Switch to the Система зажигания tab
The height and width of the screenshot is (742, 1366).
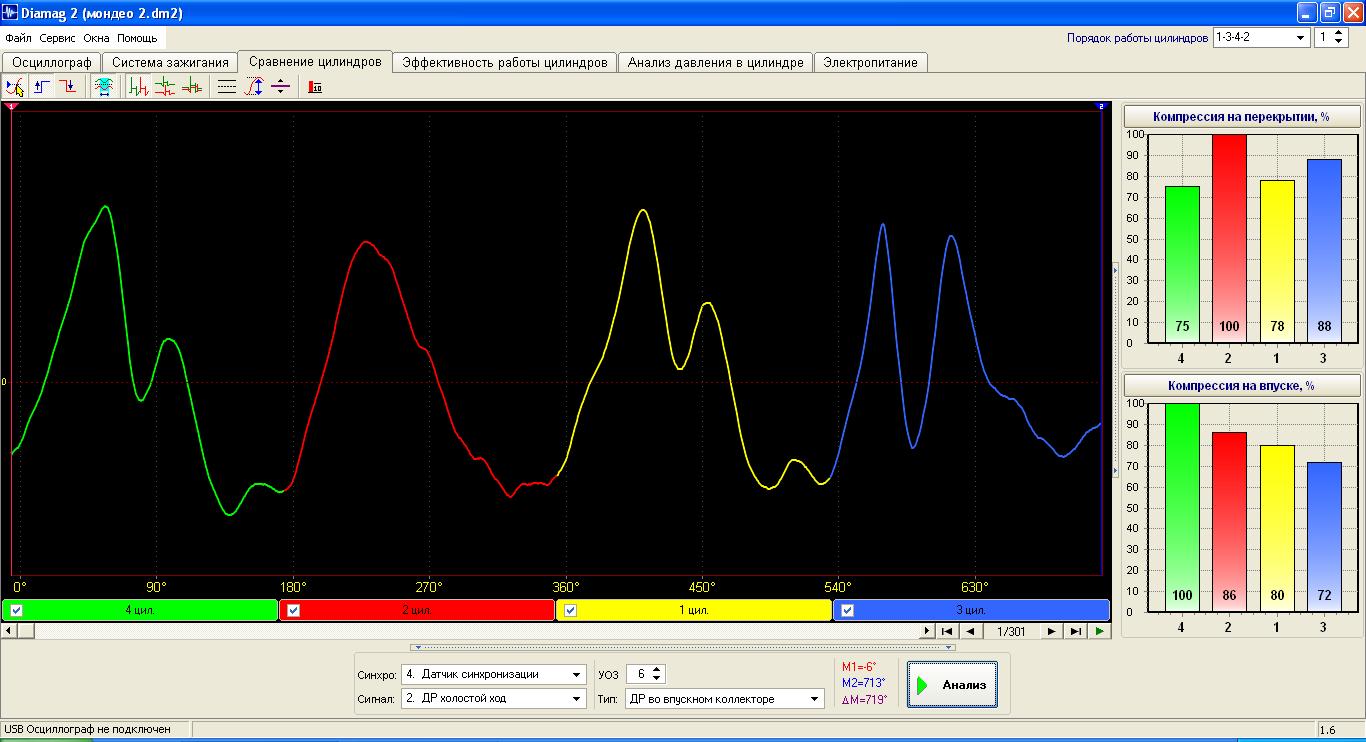point(170,62)
